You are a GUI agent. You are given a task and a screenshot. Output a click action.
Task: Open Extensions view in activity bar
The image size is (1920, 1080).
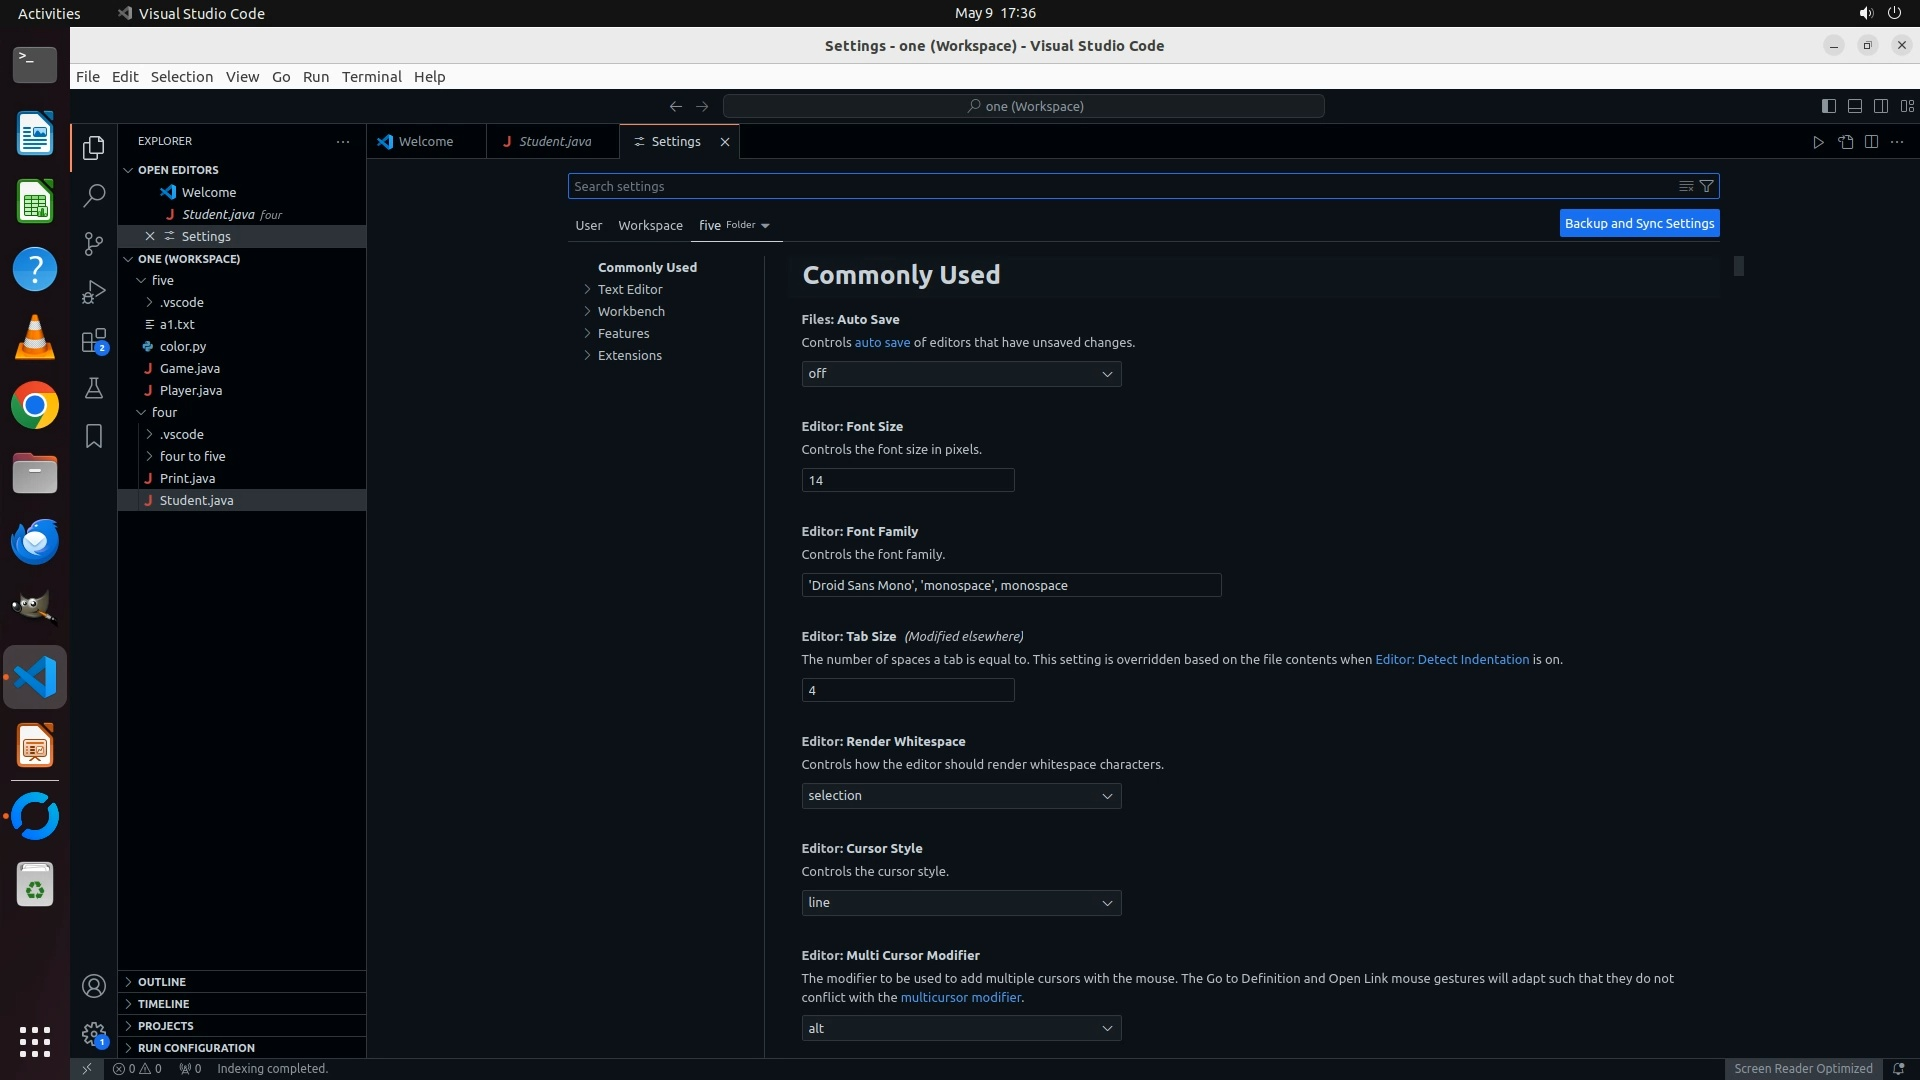click(x=94, y=341)
